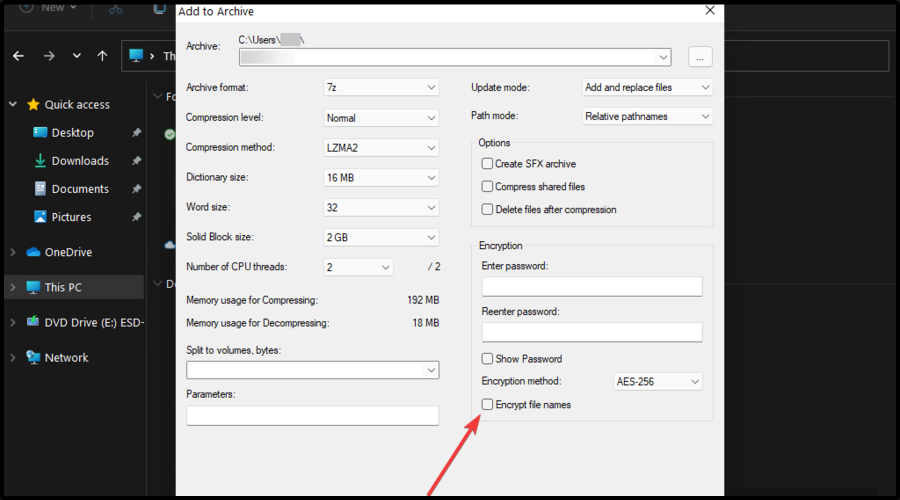Click the DVD Drive (E:) icon
The width and height of the screenshot is (900, 500).
(33, 322)
